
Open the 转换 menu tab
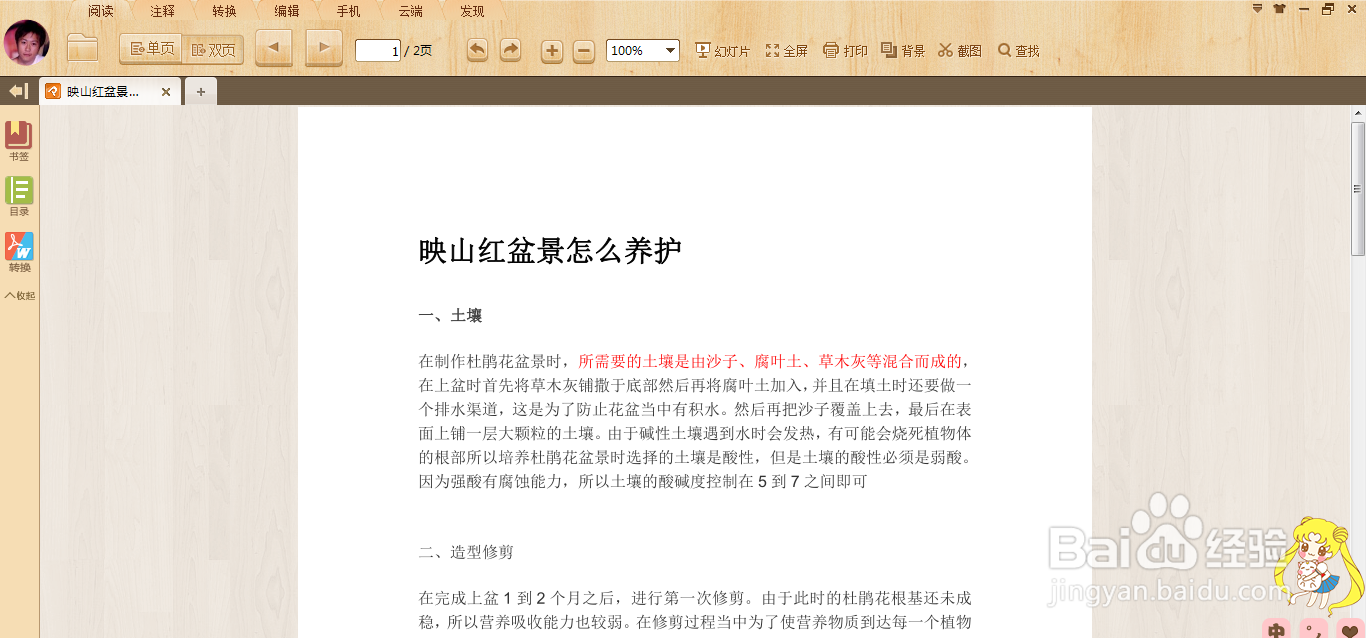coord(224,11)
